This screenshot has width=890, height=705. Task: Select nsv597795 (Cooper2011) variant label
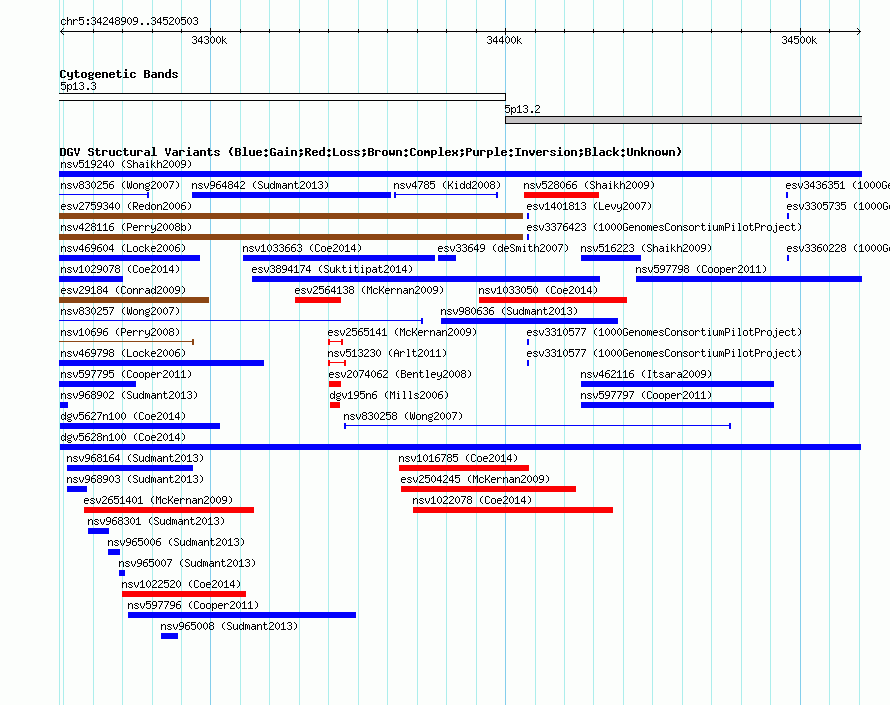click(126, 374)
